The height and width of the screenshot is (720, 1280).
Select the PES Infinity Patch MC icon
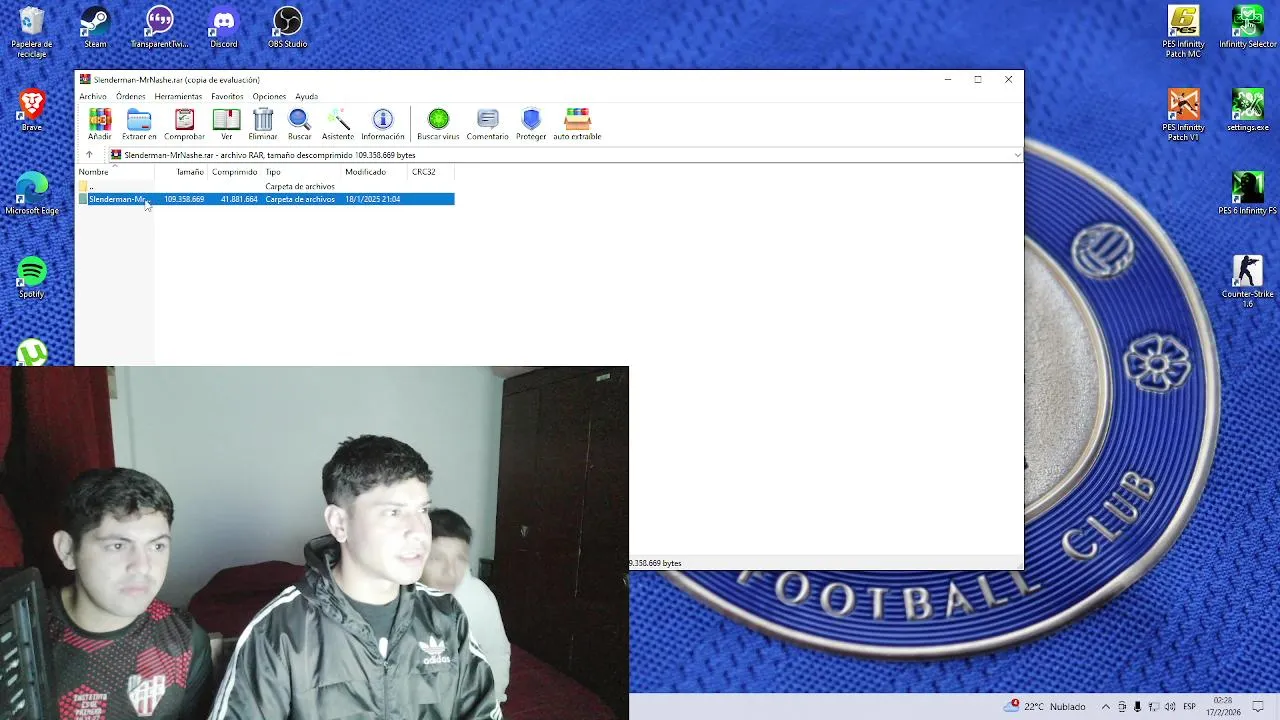(1184, 33)
